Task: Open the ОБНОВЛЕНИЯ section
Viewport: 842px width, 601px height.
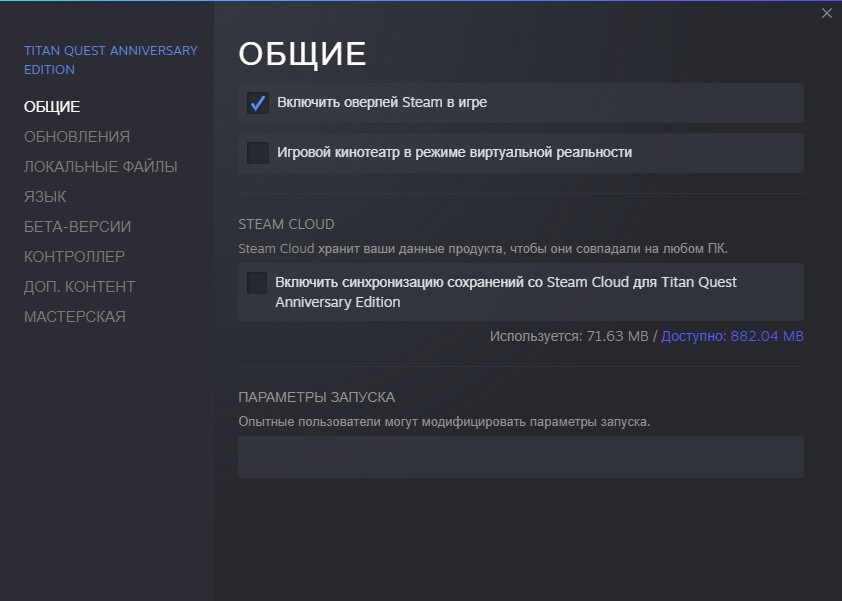Action: pos(77,137)
